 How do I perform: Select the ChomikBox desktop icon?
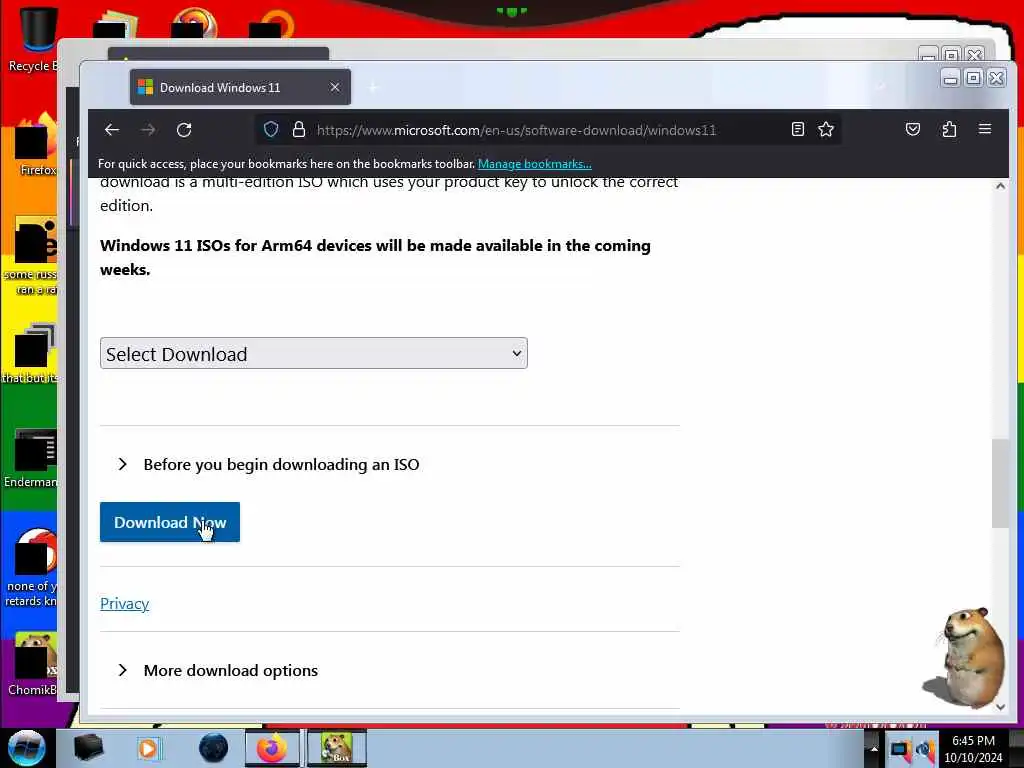(x=34, y=664)
